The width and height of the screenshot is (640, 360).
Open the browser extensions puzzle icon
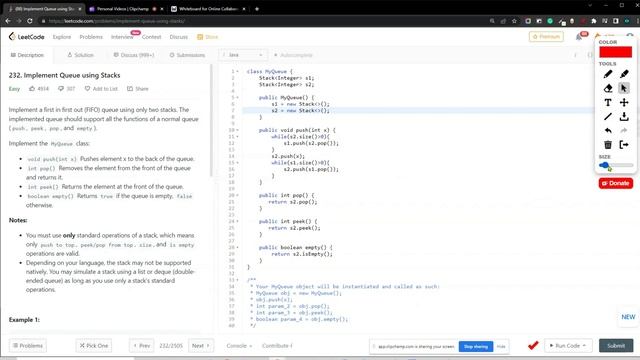[x=593, y=21]
